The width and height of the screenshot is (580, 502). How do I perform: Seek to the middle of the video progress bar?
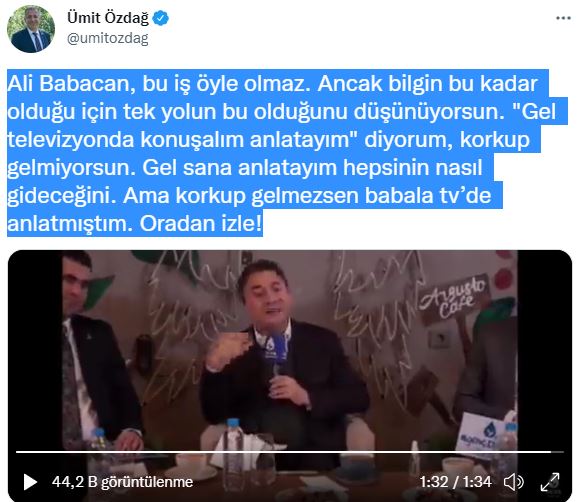tap(290, 452)
